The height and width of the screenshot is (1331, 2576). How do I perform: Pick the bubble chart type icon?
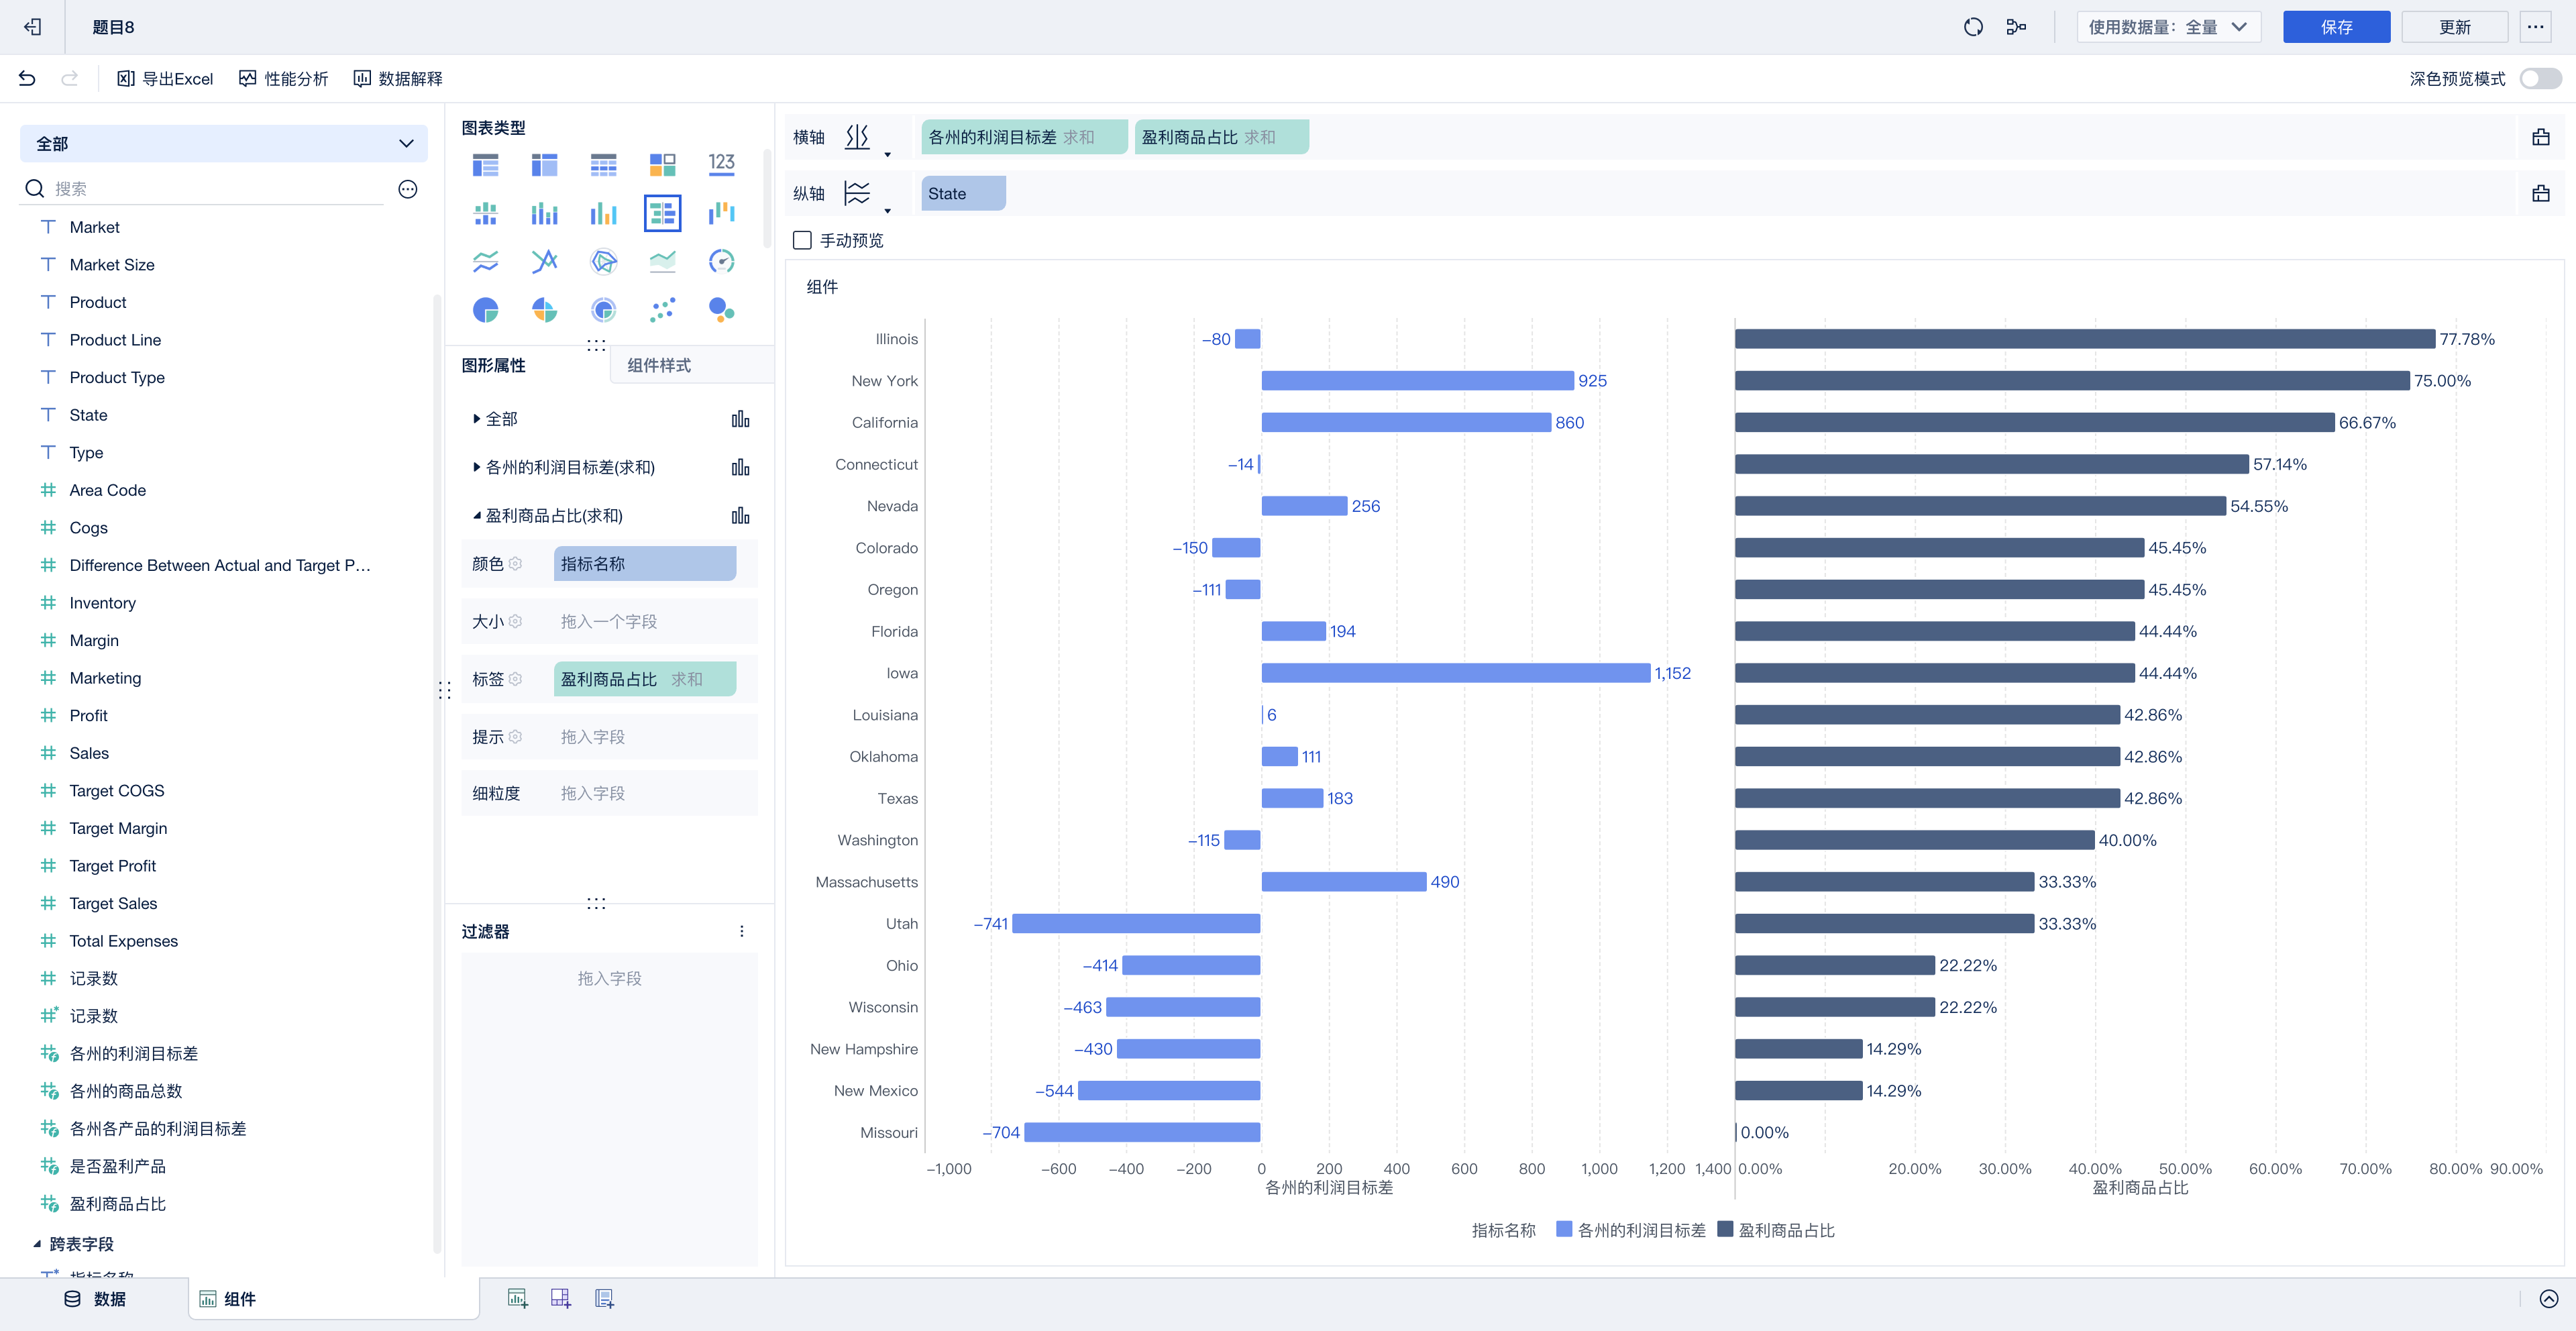click(x=721, y=310)
